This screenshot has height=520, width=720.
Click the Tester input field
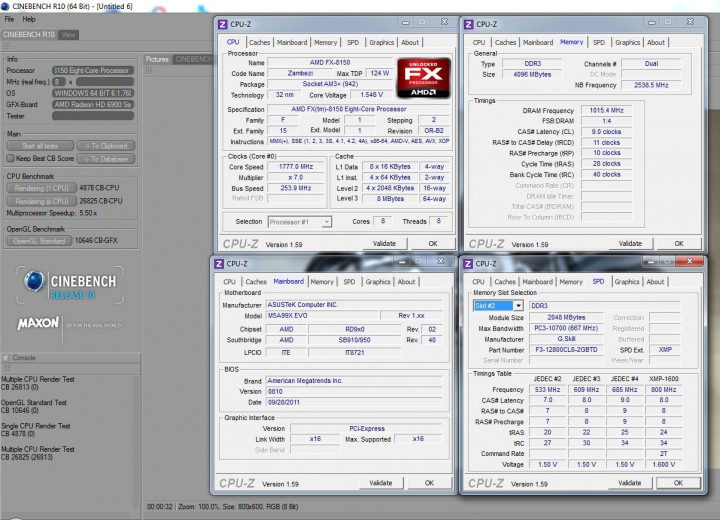click(93, 116)
